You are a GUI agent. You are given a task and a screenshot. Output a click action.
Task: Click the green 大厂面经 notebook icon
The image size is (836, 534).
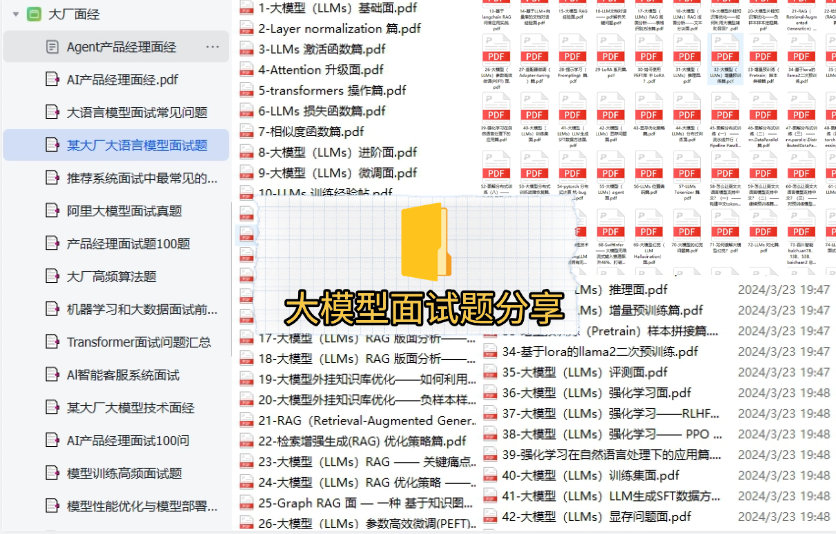click(34, 14)
